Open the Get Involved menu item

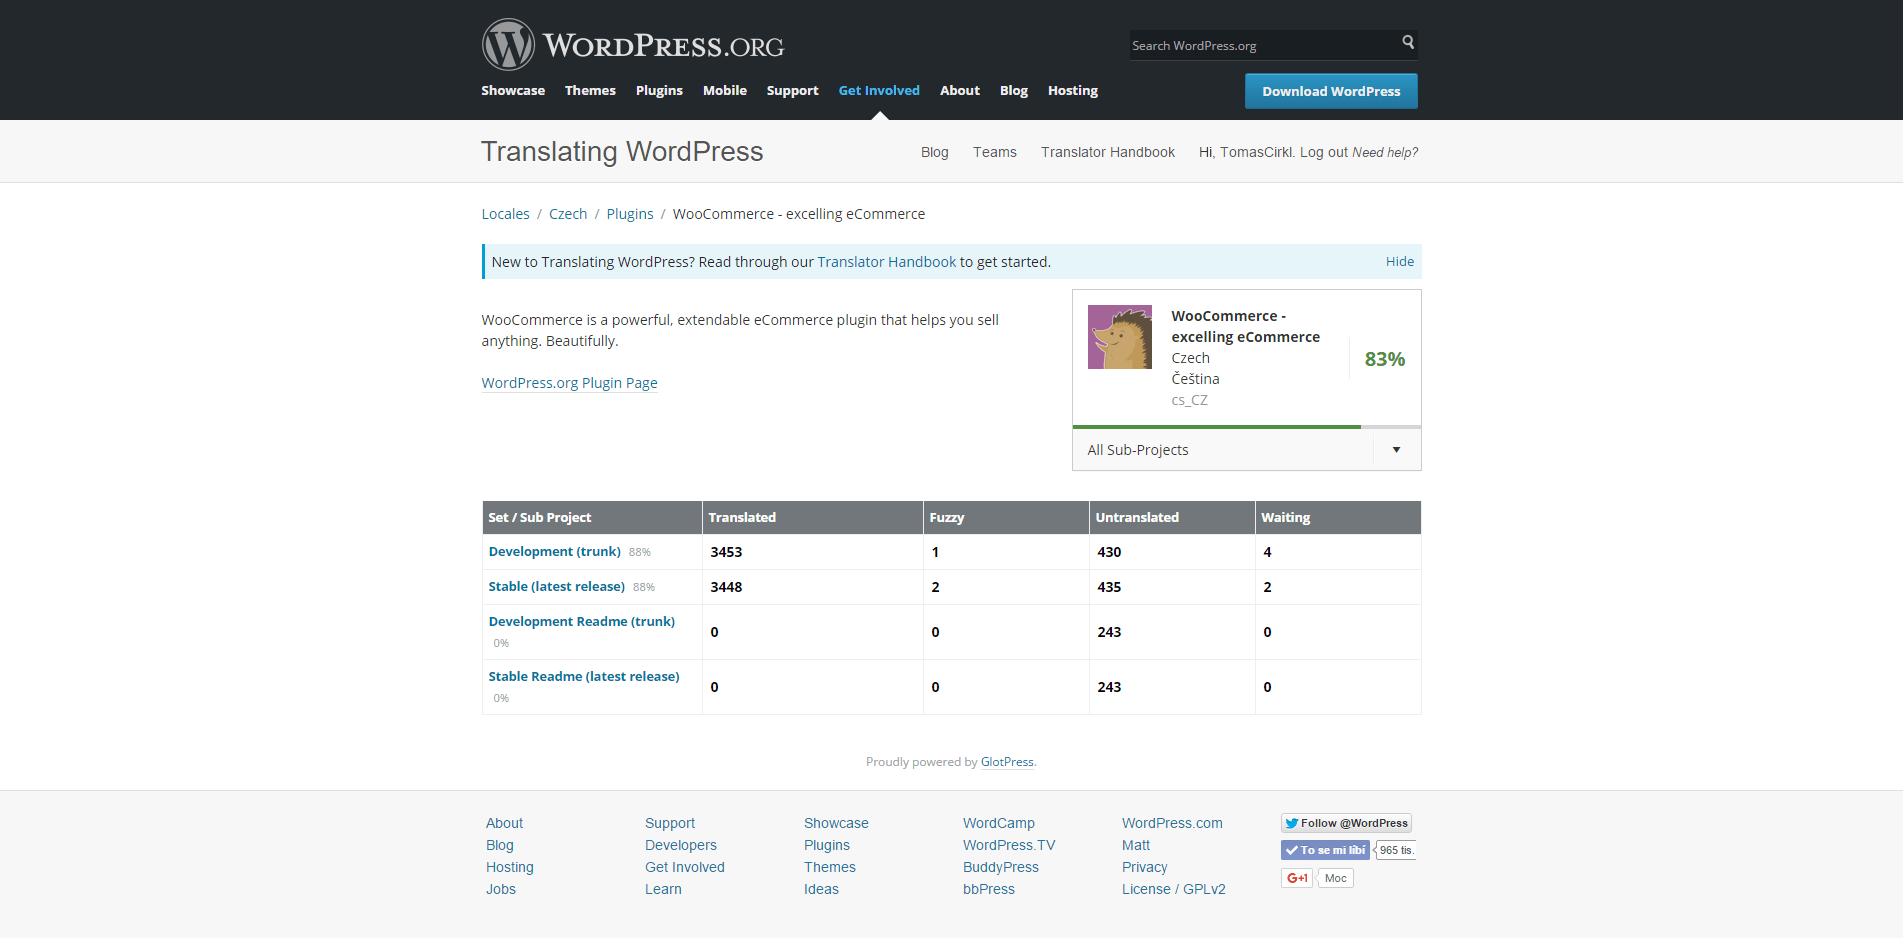[x=879, y=90]
